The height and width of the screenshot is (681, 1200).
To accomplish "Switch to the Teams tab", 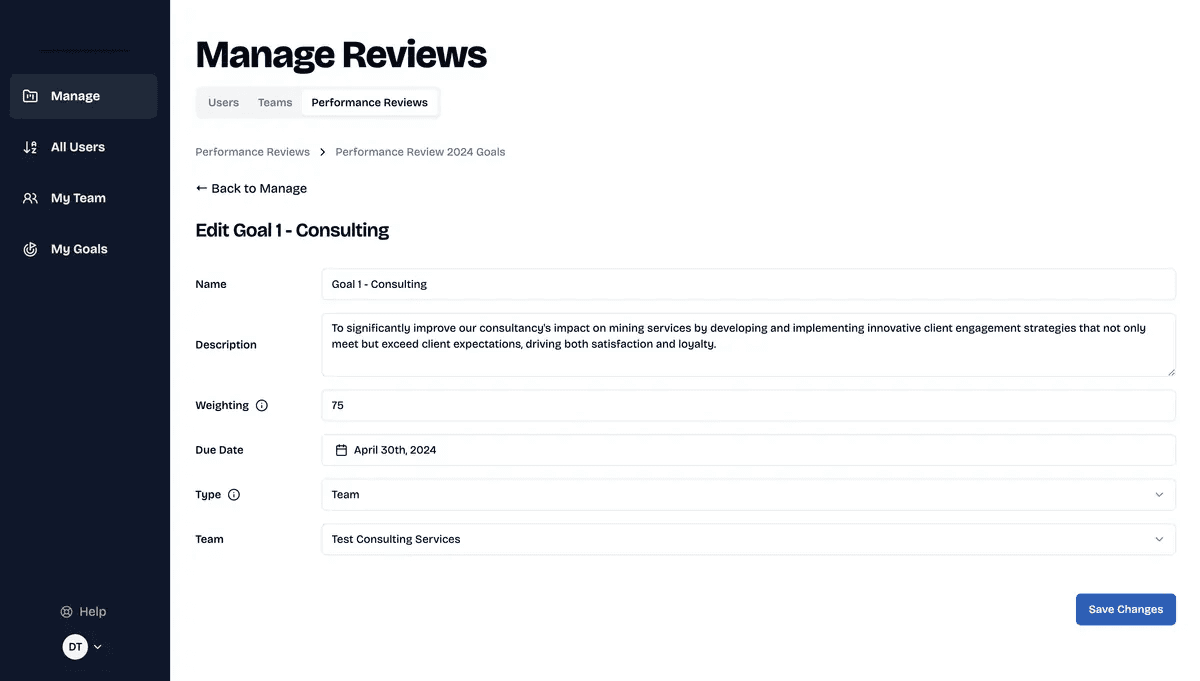I will (275, 102).
